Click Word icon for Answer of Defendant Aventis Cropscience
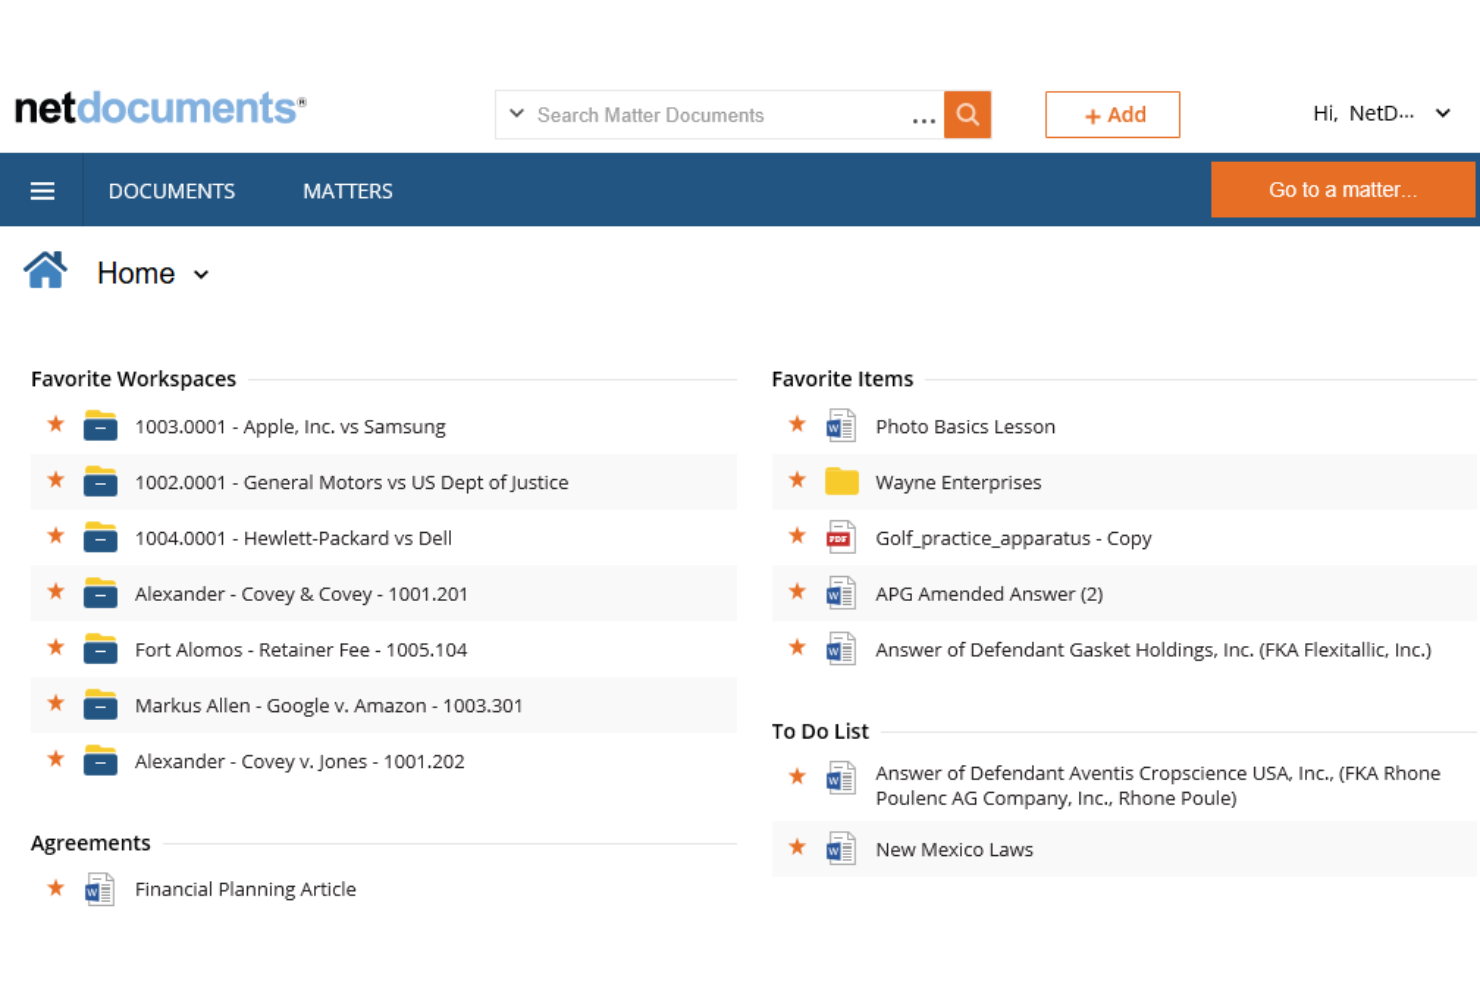The width and height of the screenshot is (1480, 987). (x=841, y=778)
